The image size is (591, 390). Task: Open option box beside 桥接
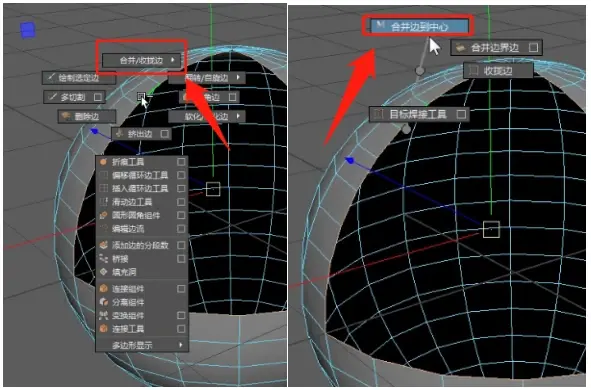(x=181, y=259)
